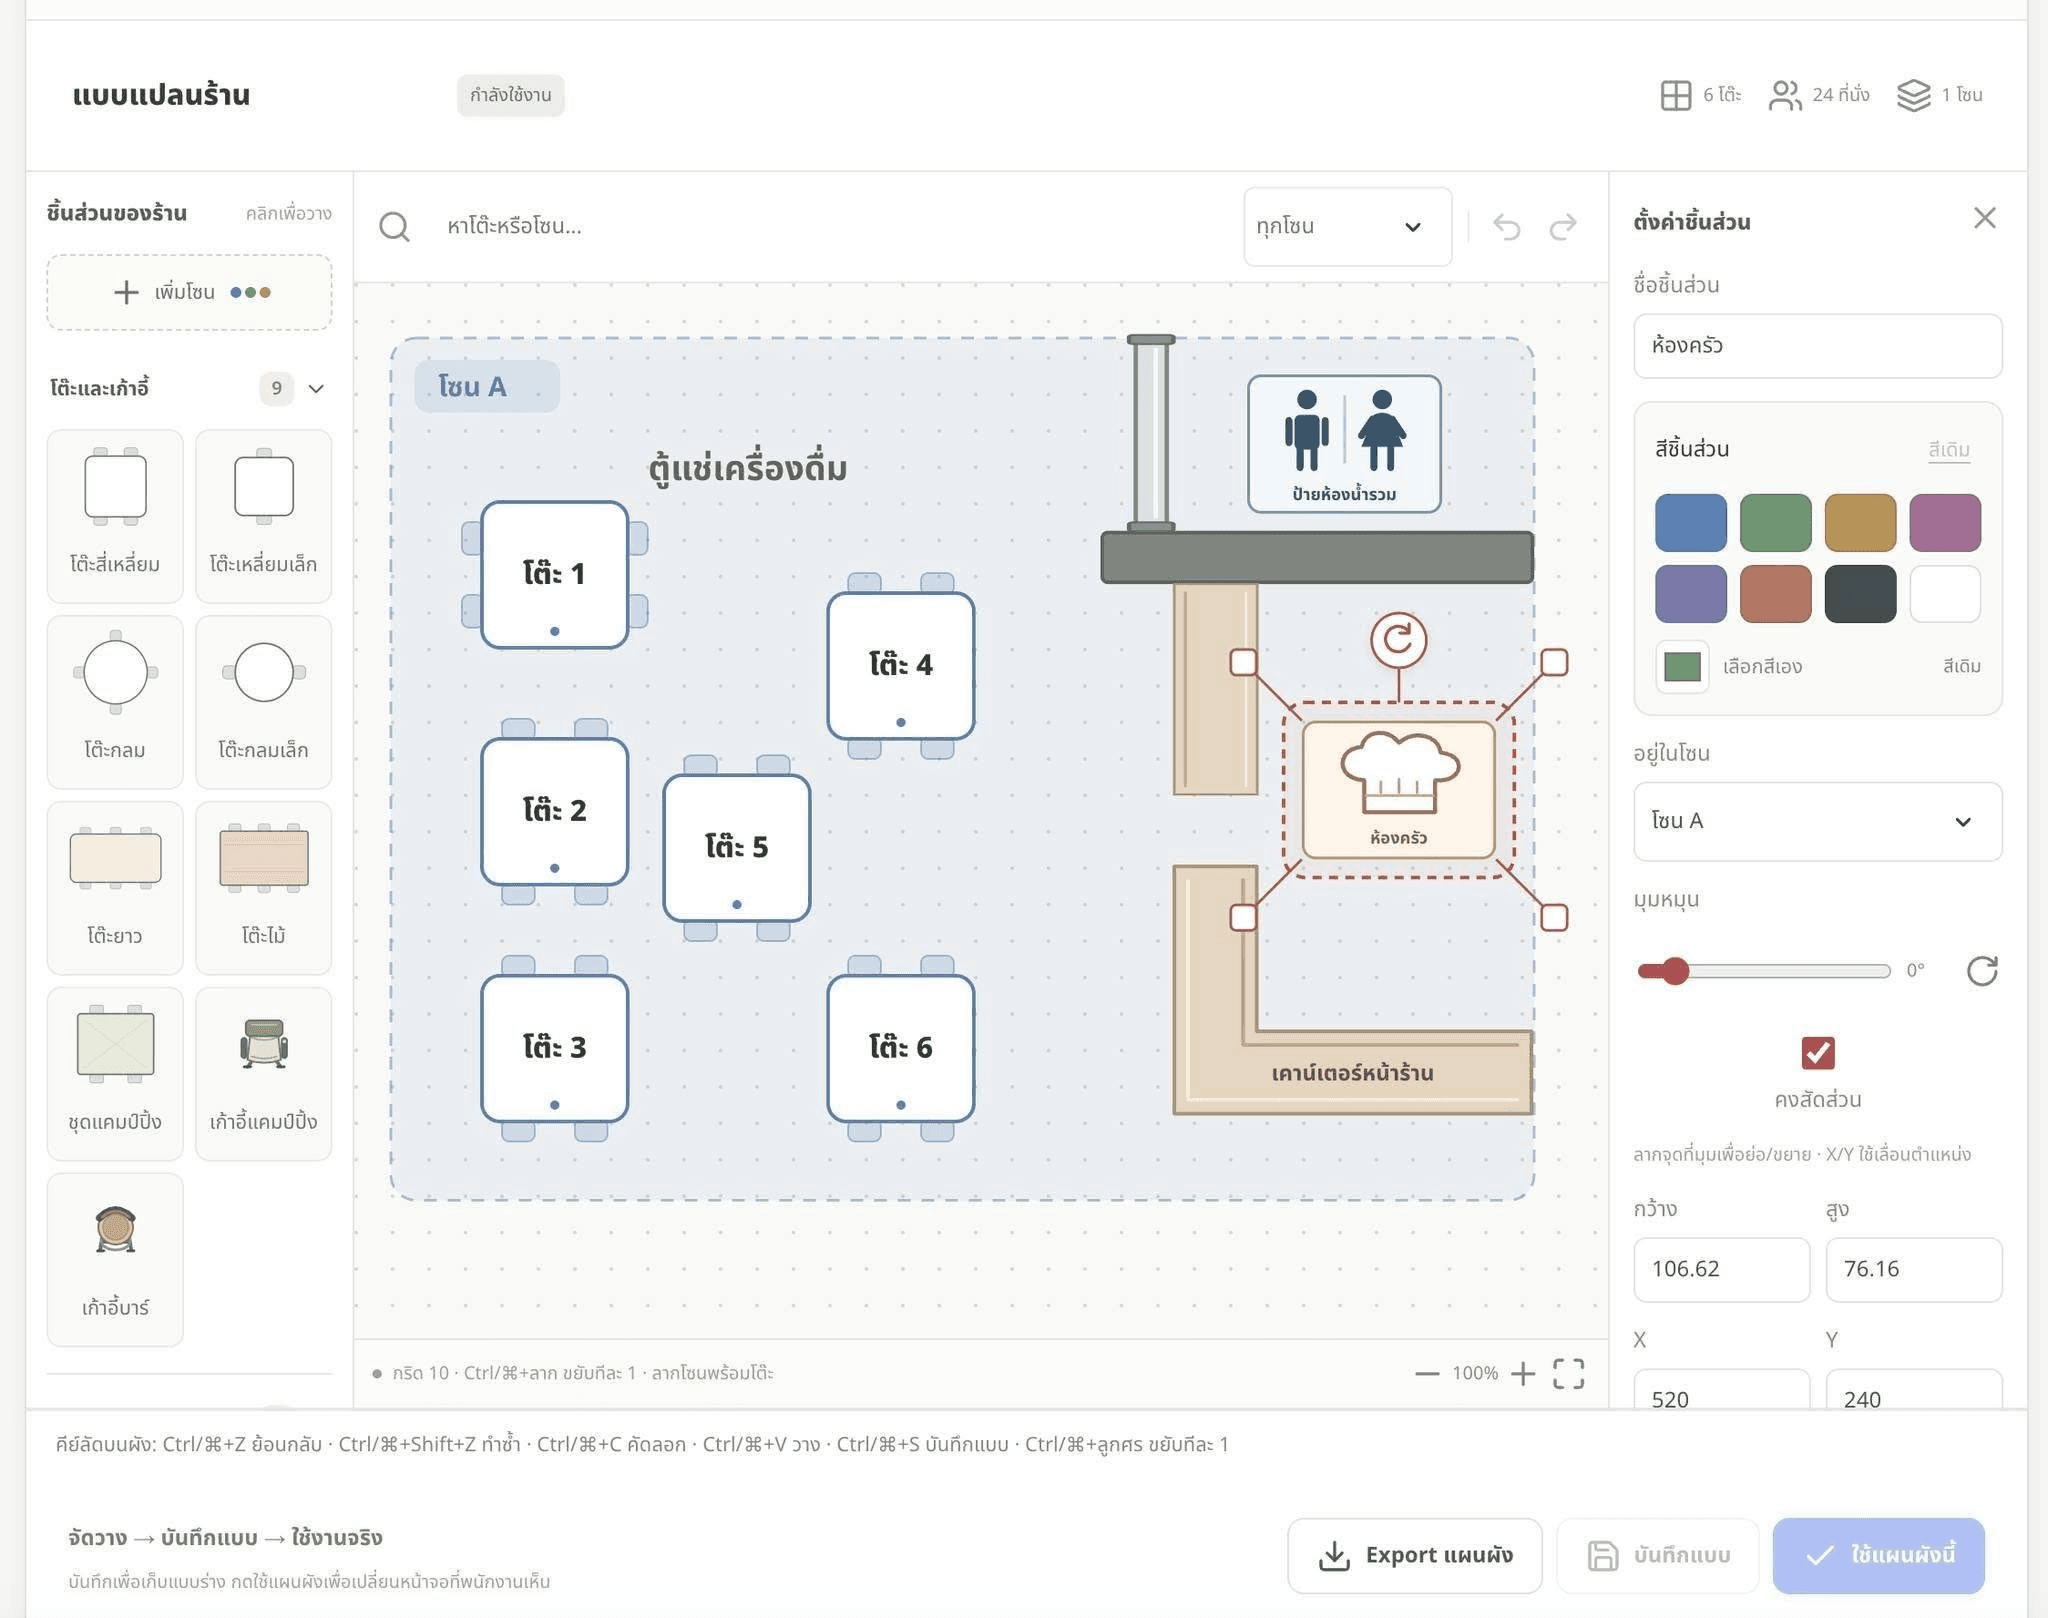Screen dimensions: 2048x1618
Task: Add the โต๊ะยาว long table piece
Action: coord(115,888)
